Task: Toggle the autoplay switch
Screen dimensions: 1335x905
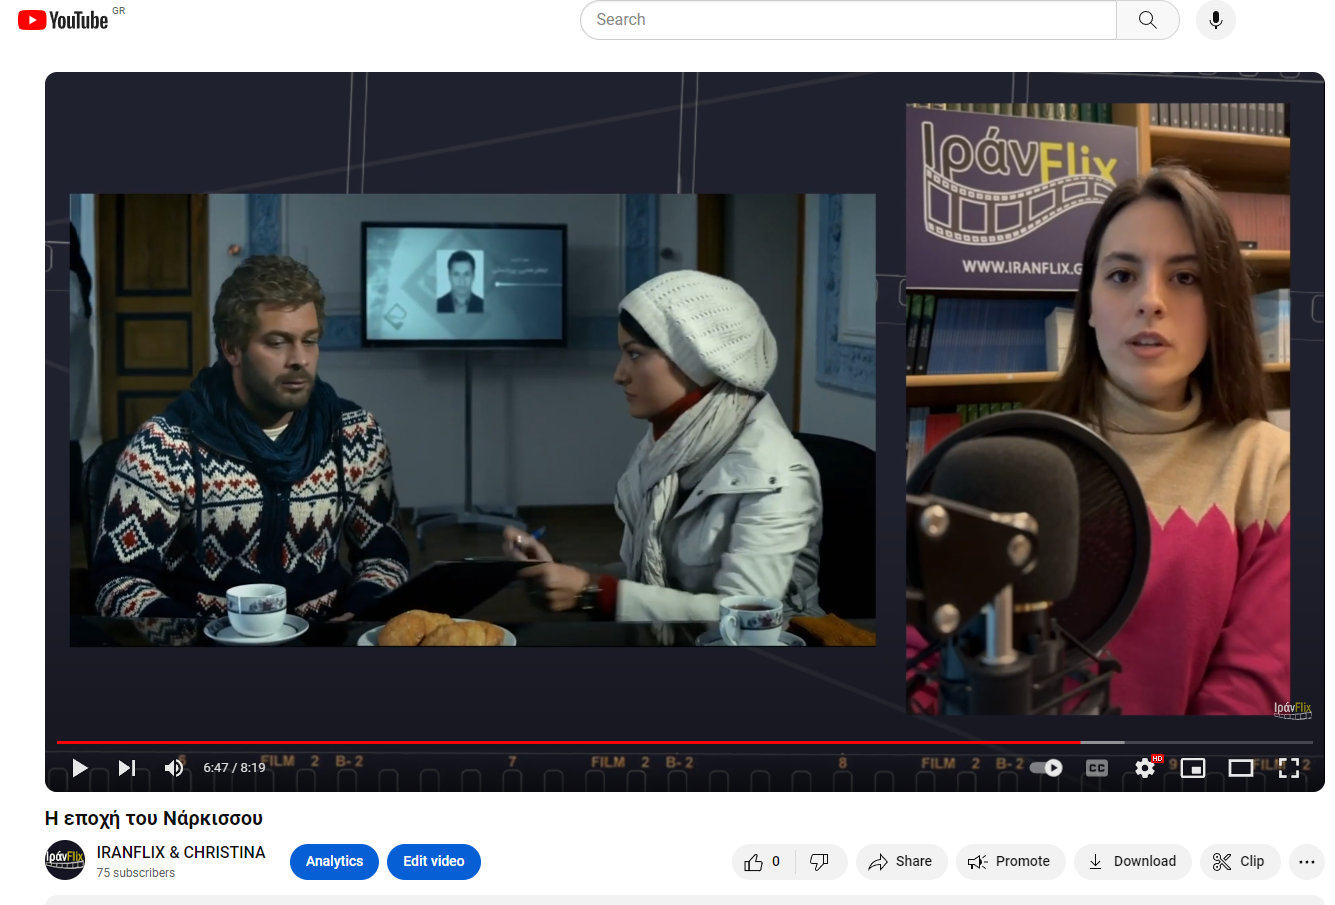Action: (1046, 768)
